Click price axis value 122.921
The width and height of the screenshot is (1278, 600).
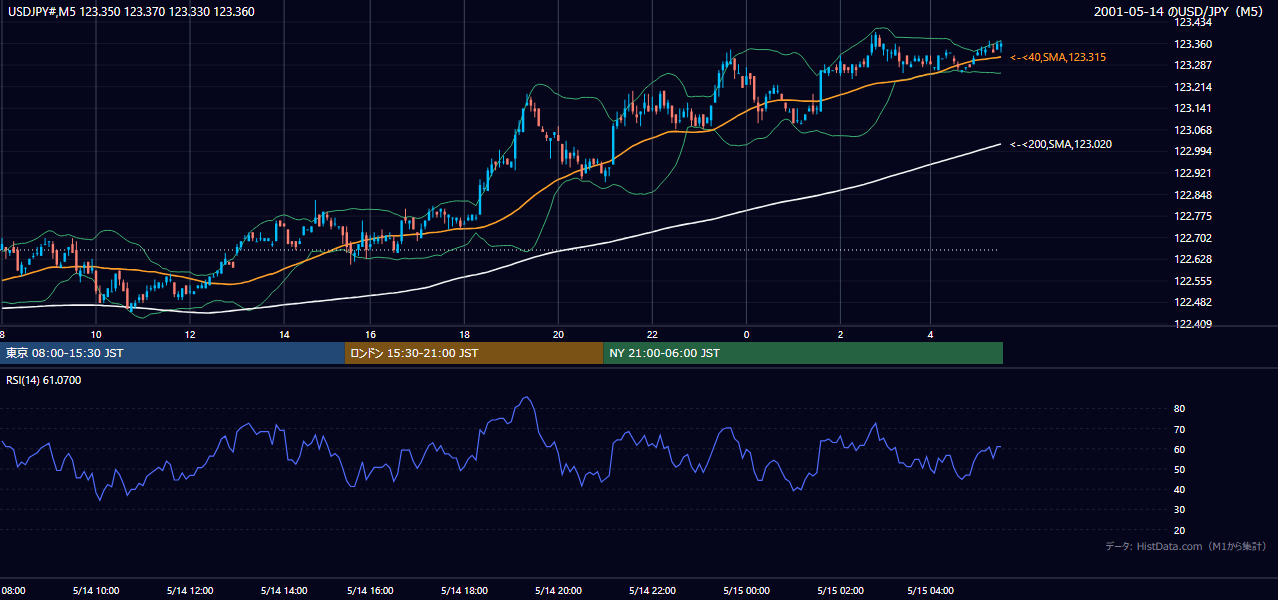pos(1192,173)
